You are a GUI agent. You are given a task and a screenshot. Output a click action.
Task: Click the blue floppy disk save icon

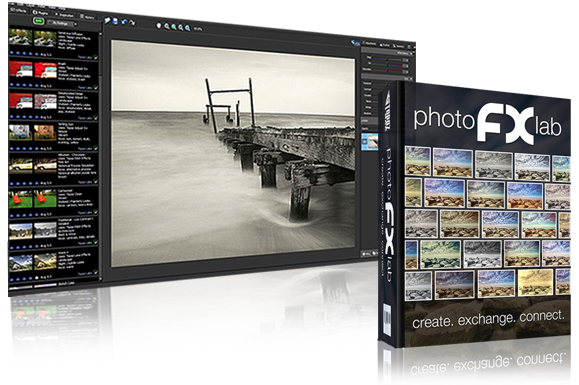point(115,21)
